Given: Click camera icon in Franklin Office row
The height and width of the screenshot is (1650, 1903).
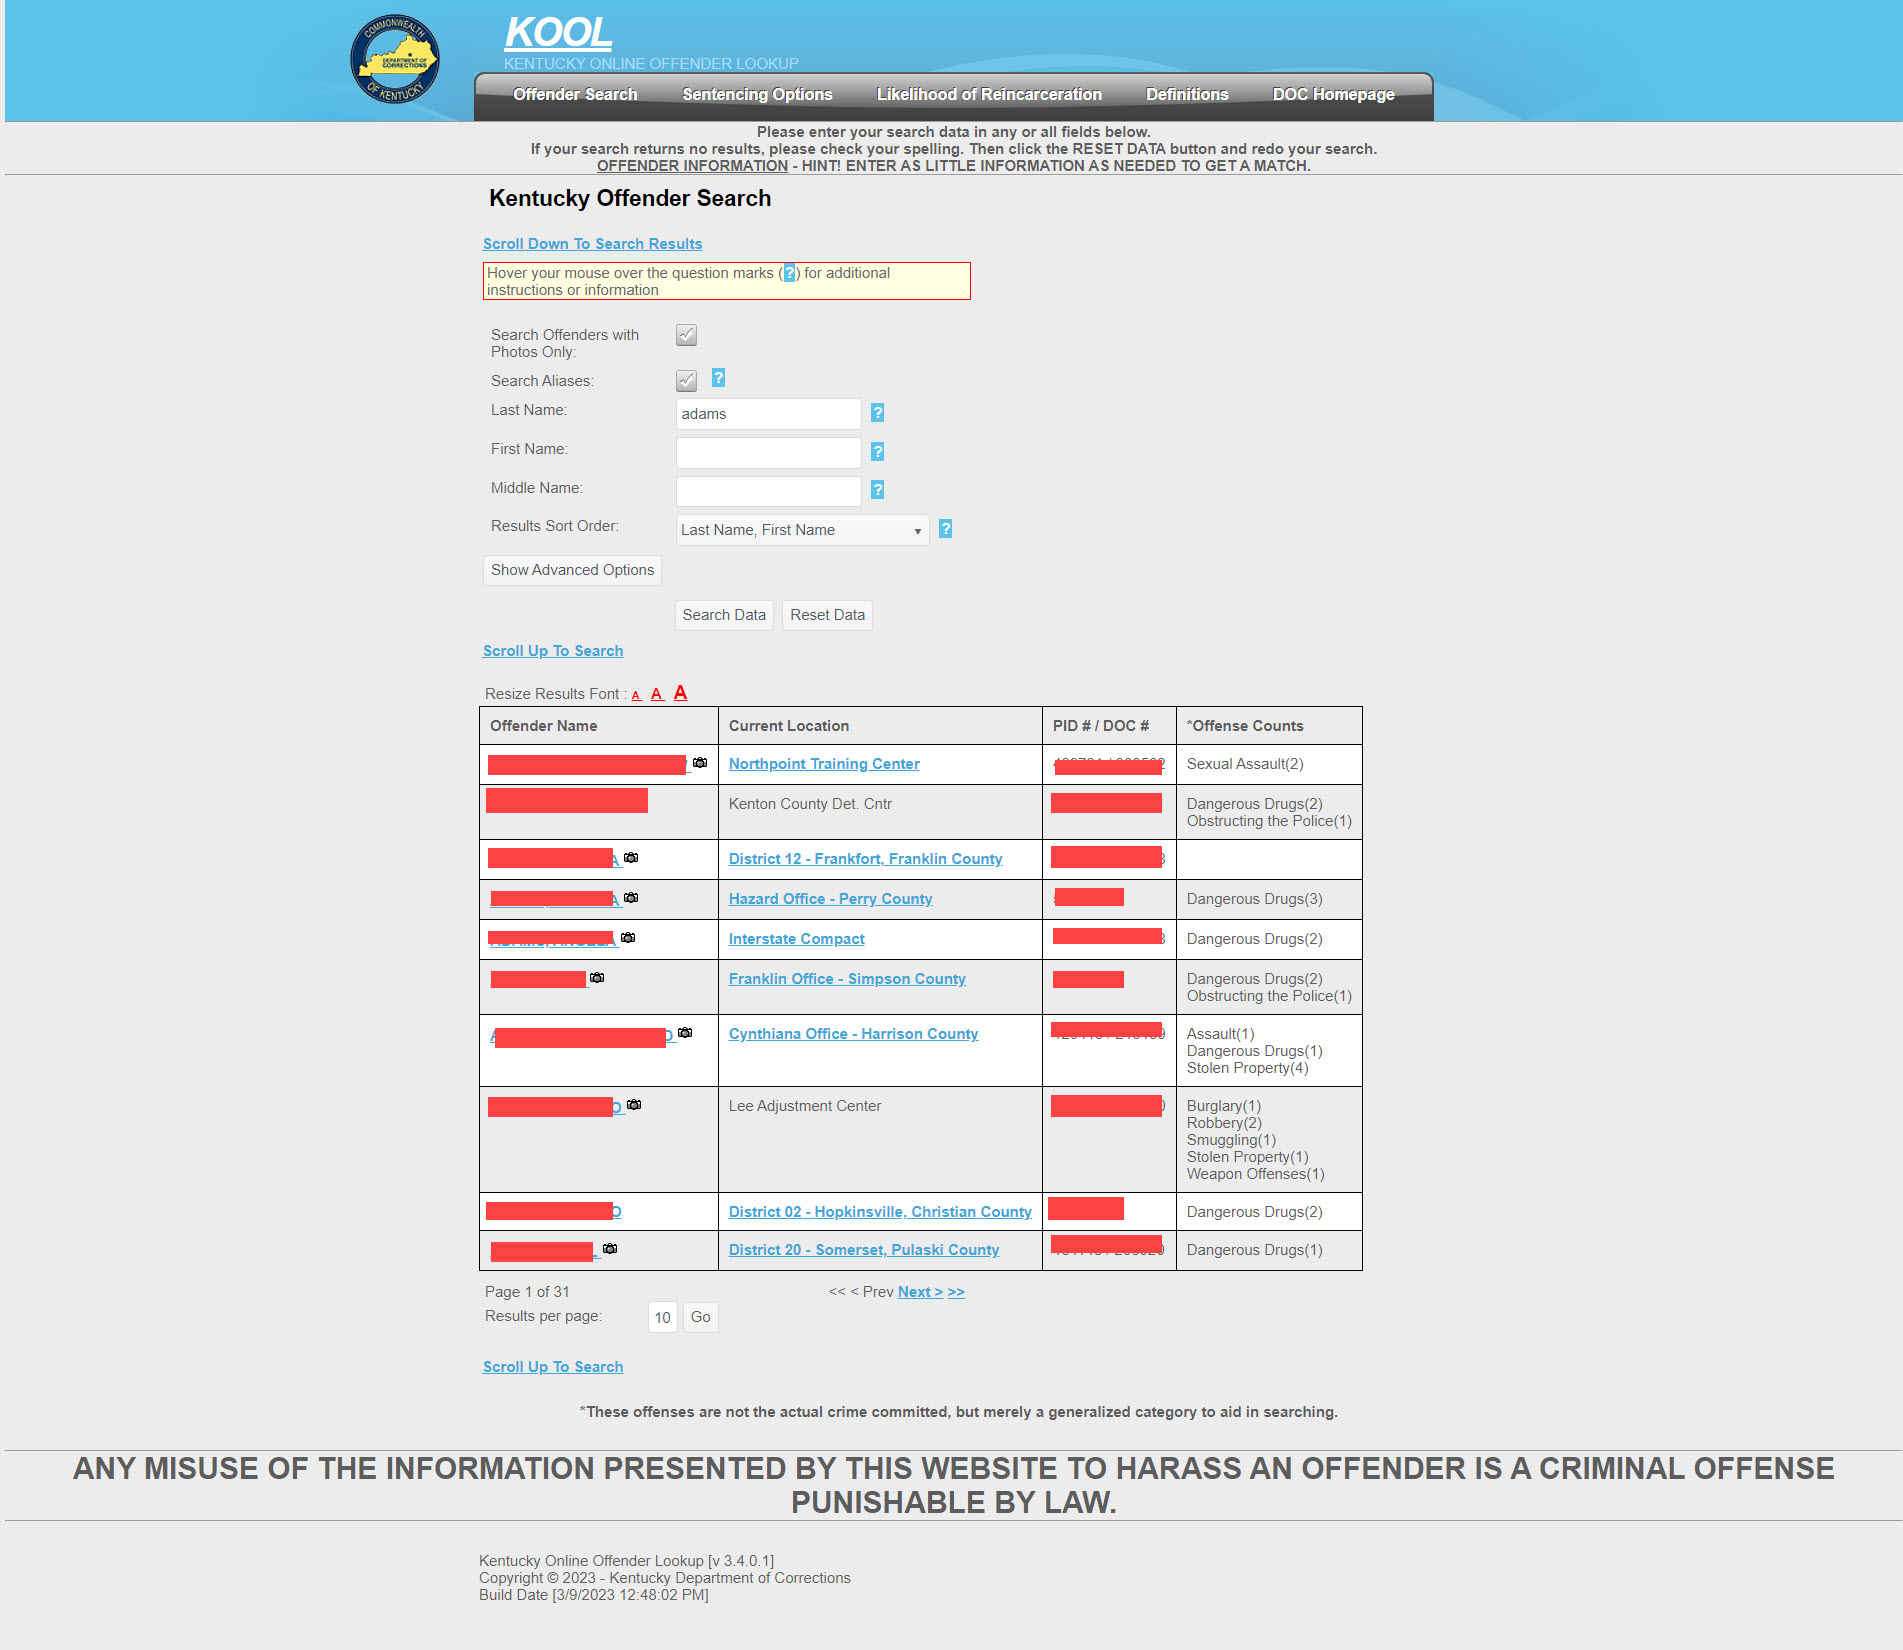Looking at the screenshot, I should click(x=597, y=978).
